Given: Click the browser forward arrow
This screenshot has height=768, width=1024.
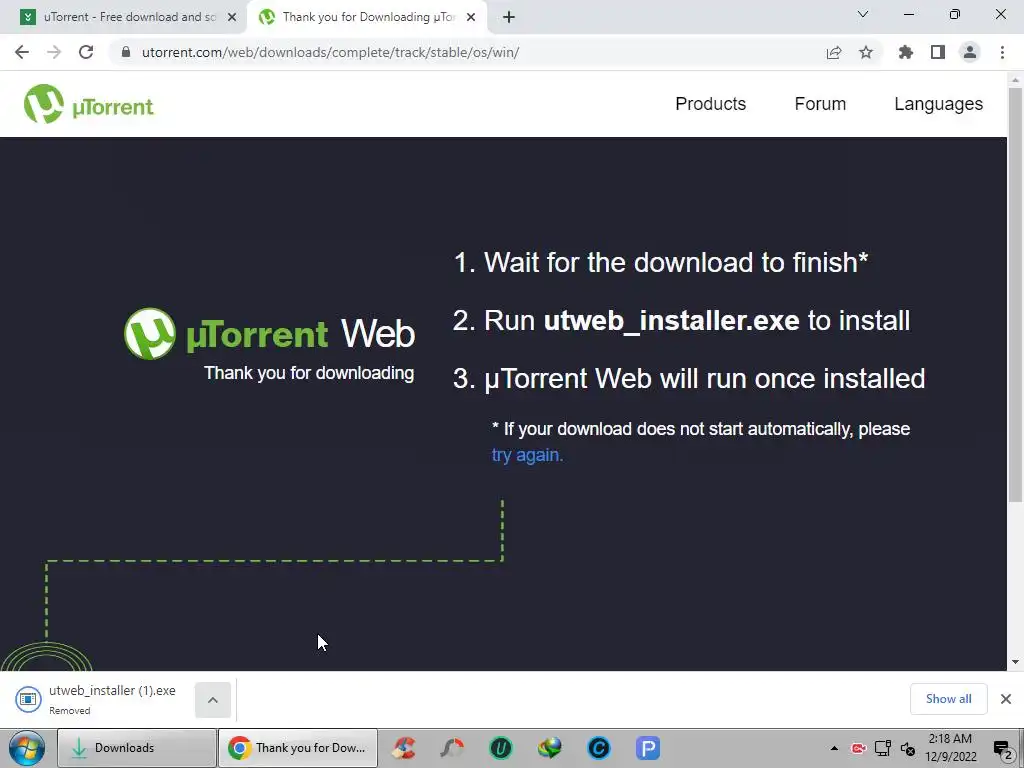Looking at the screenshot, I should [54, 52].
